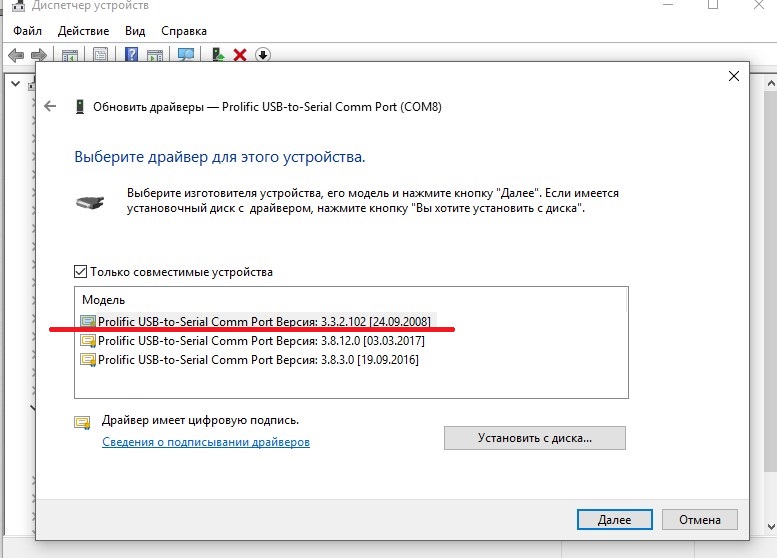Click the device icon beside the 'Обновить драйверы' title
Image resolution: width=777 pixels, height=558 pixels.
(79, 107)
